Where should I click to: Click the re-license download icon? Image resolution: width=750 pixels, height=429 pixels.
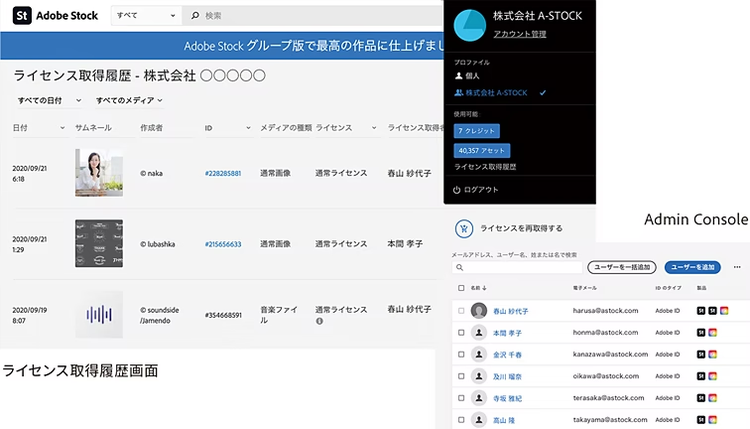pos(463,227)
